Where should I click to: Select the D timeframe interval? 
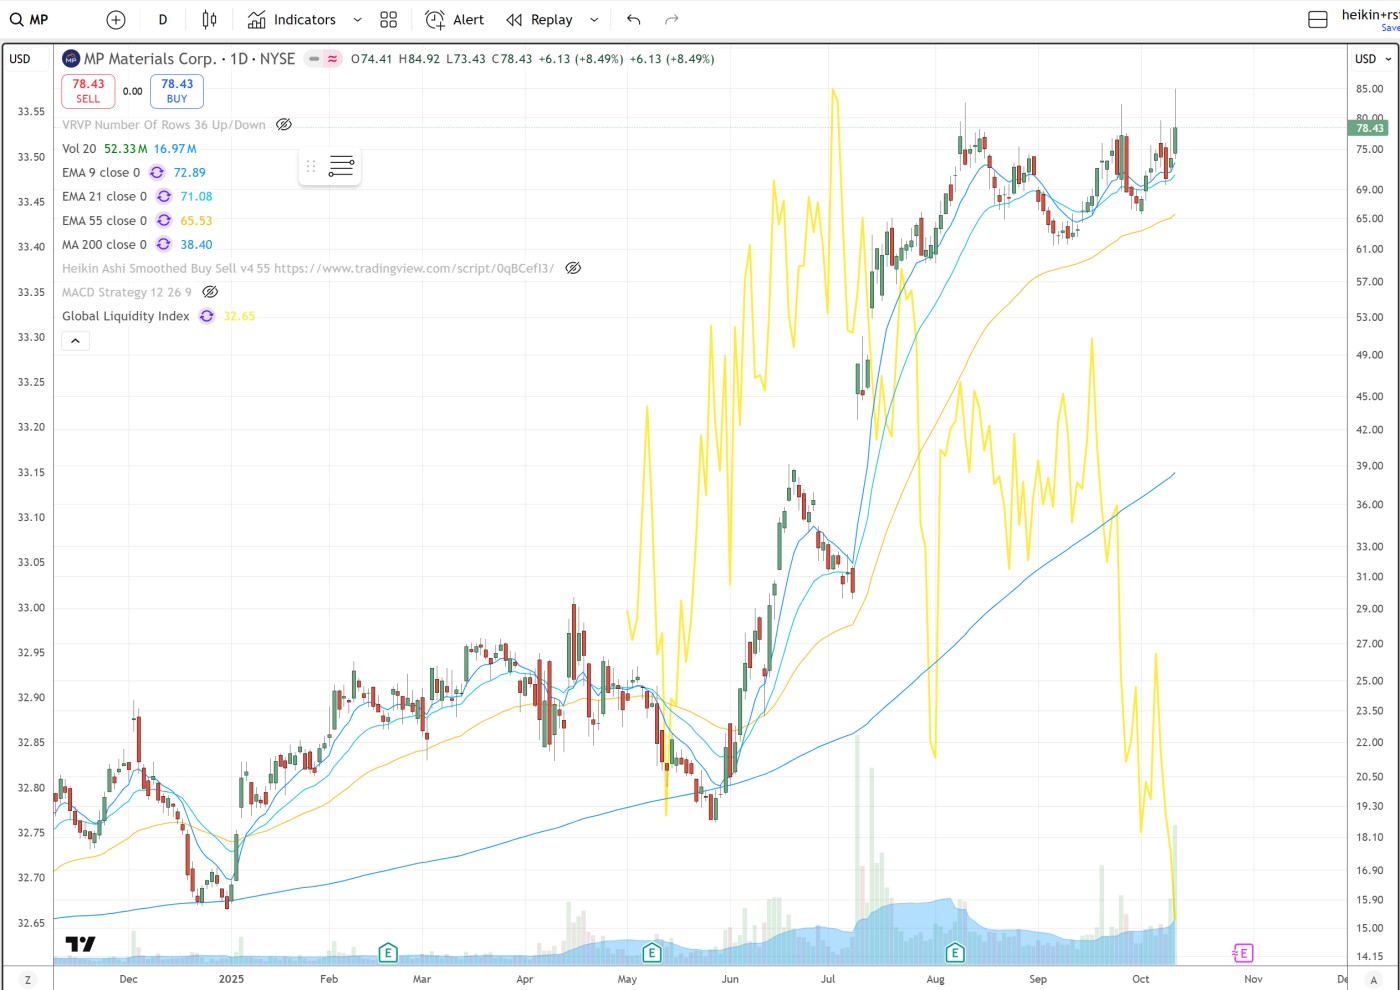[163, 20]
